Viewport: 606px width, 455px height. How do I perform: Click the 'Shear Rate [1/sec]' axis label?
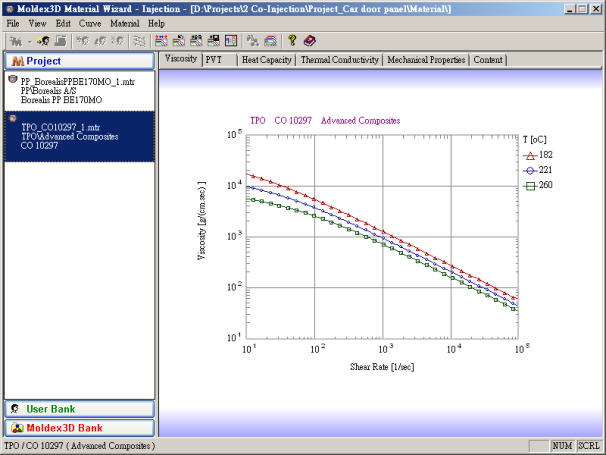[x=382, y=366]
